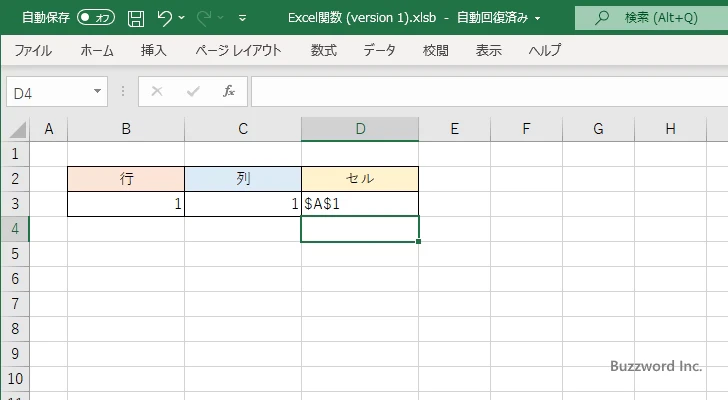Select row 8 header

(x=15, y=329)
